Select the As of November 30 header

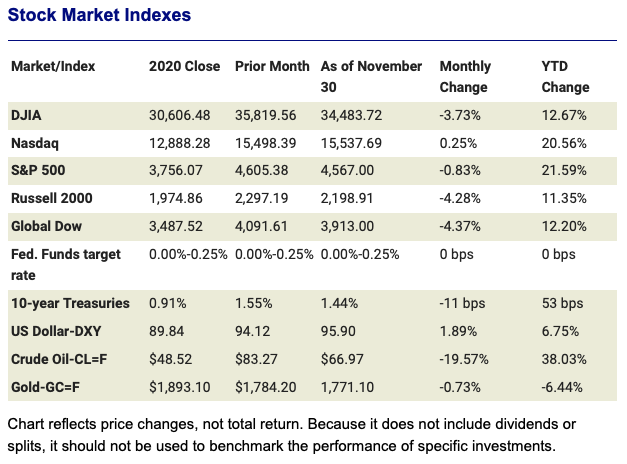(371, 76)
